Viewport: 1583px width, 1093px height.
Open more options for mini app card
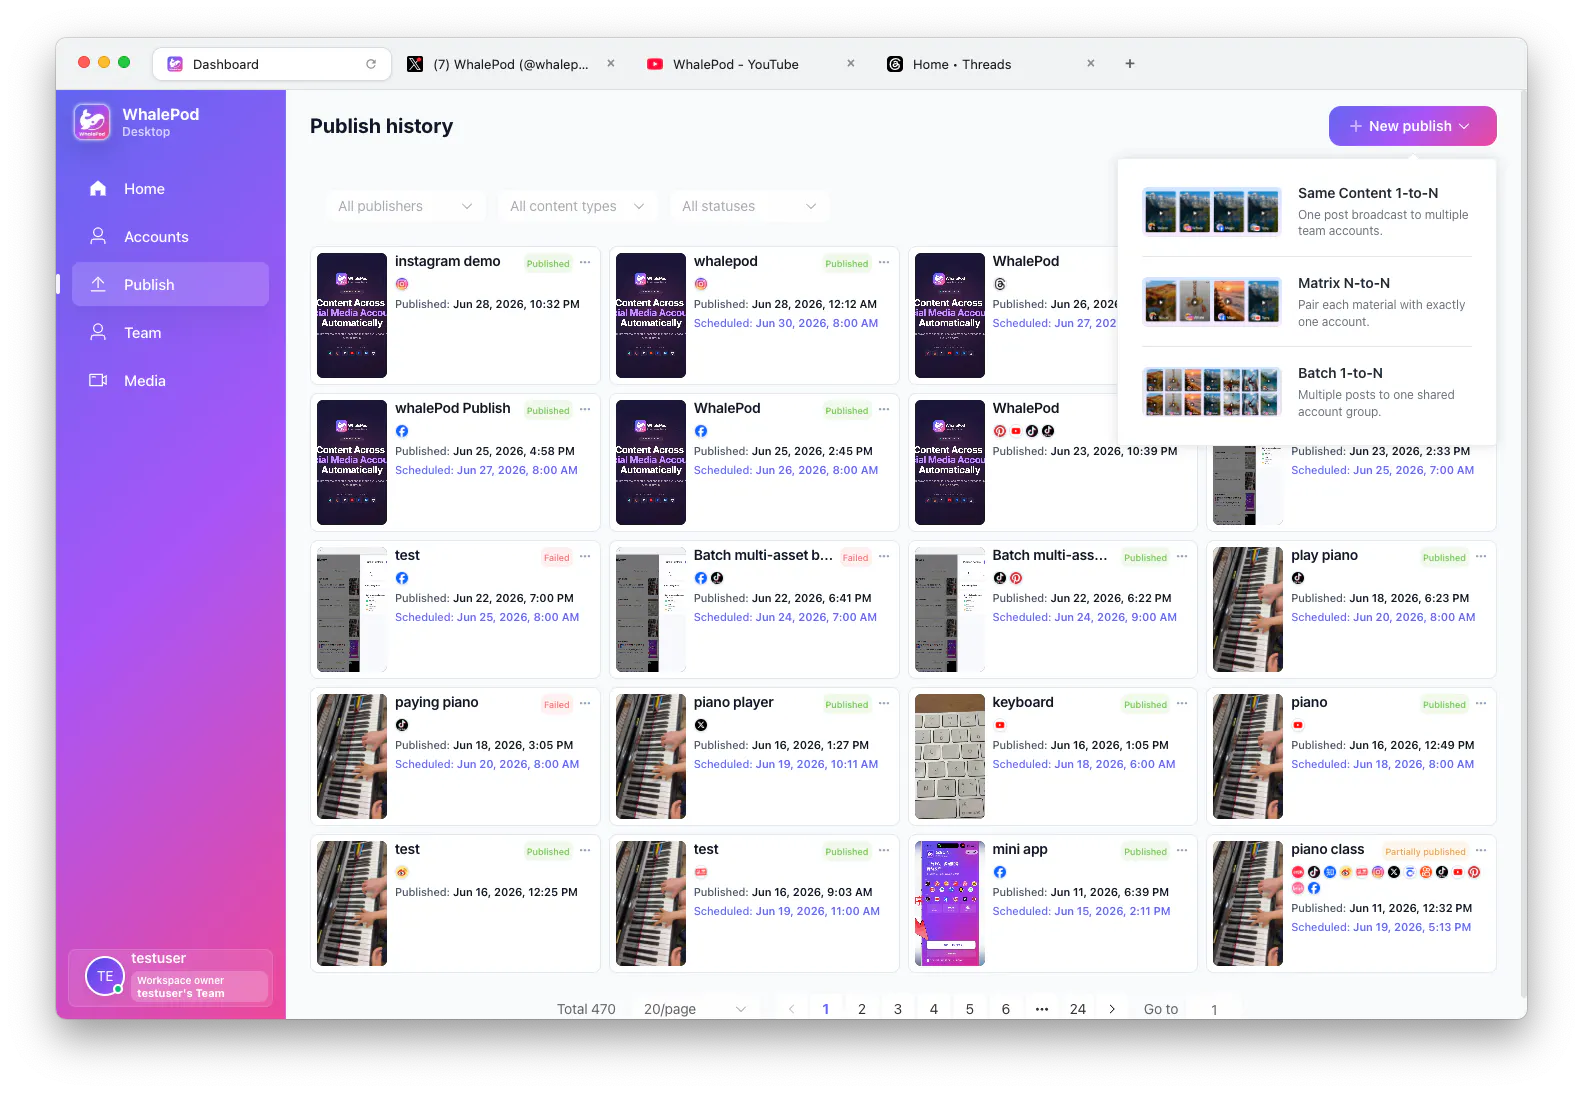coord(1182,851)
